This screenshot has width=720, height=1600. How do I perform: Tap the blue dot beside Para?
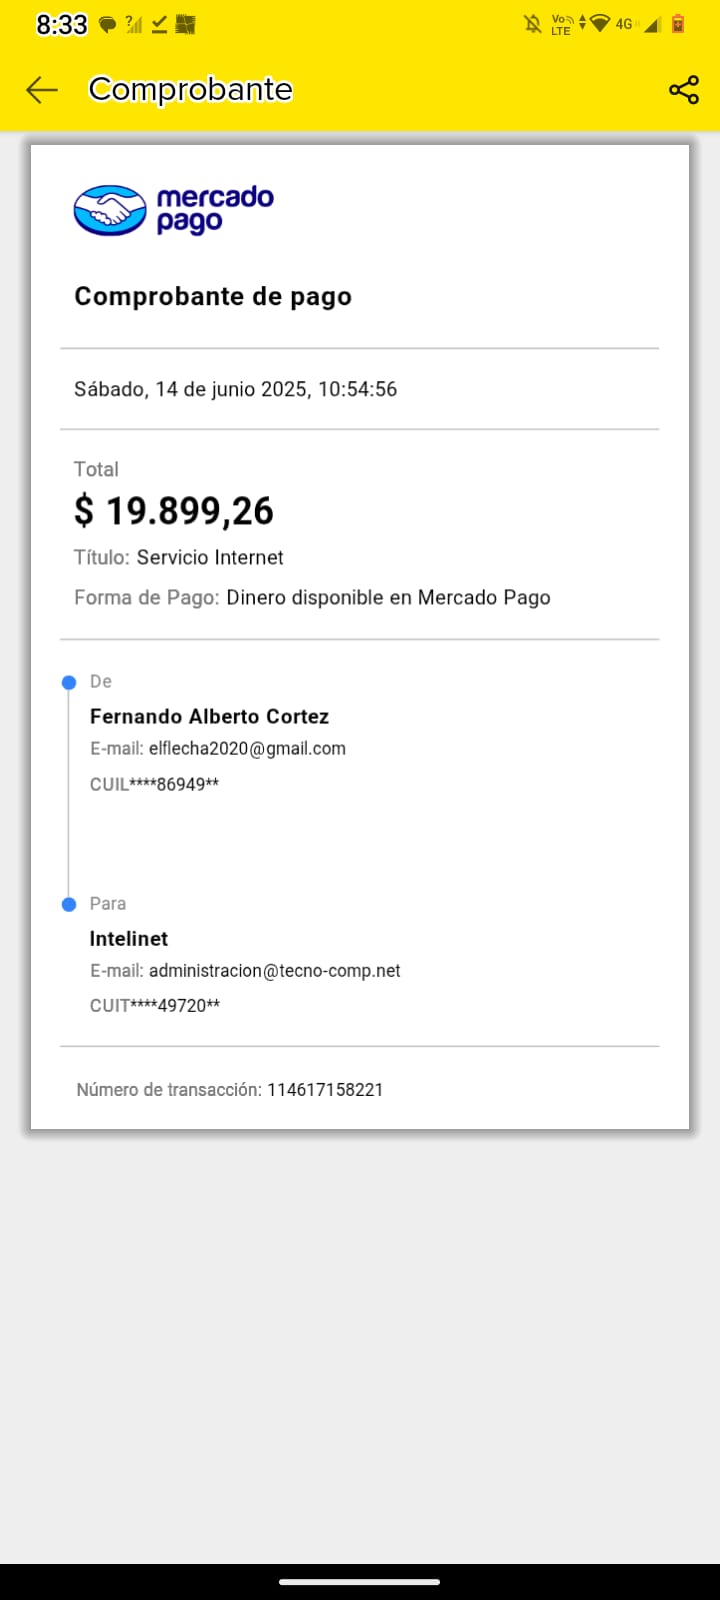tap(69, 905)
